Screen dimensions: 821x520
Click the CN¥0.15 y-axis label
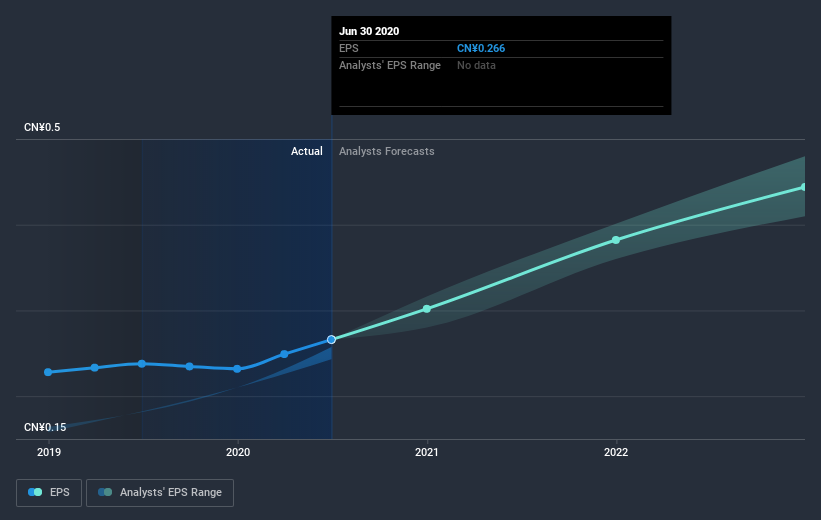pos(45,427)
